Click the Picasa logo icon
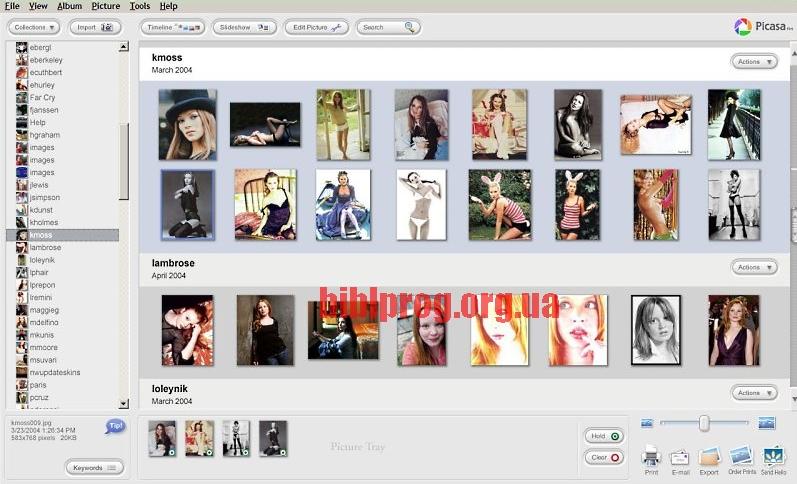797x484 pixels. (x=743, y=26)
